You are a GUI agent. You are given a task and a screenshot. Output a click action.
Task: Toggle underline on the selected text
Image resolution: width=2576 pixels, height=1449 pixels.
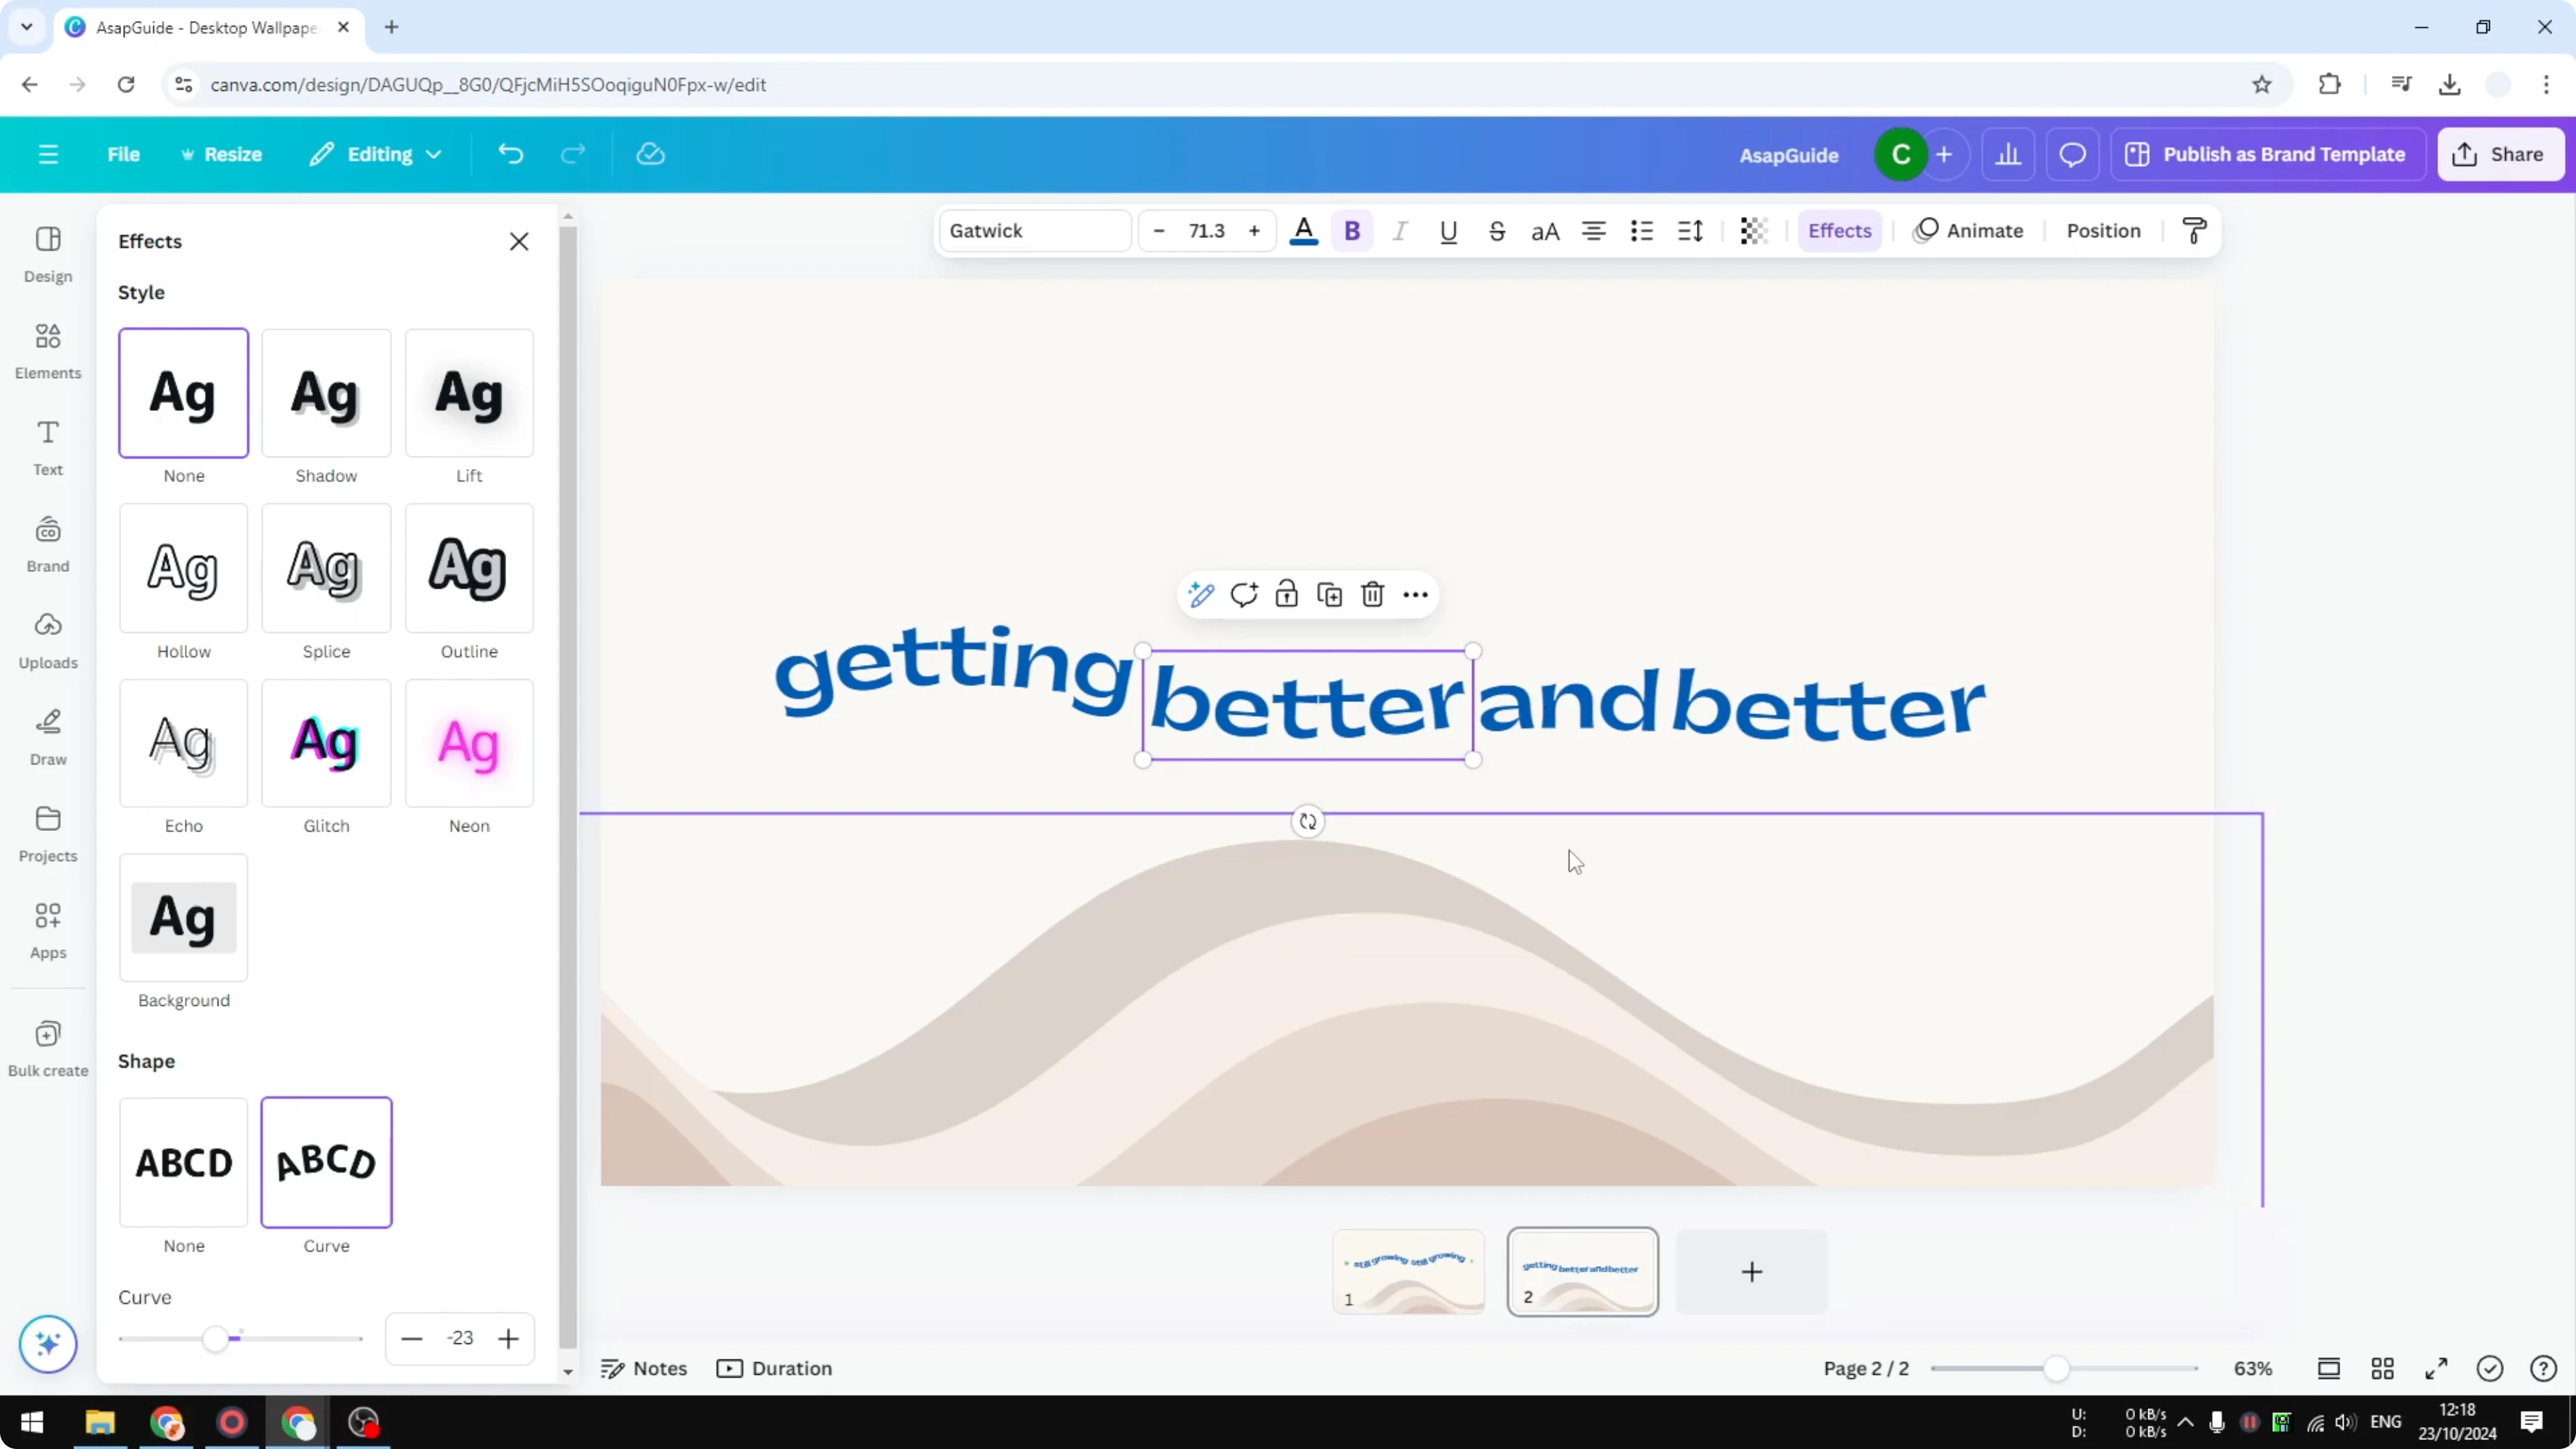(1449, 230)
